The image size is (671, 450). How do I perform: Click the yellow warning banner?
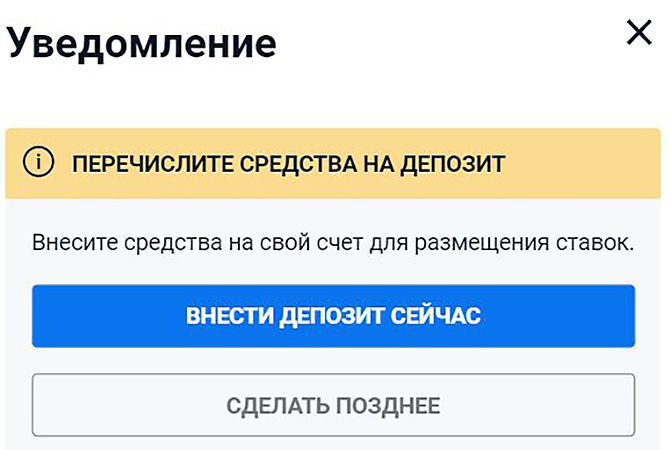(x=580, y=162)
